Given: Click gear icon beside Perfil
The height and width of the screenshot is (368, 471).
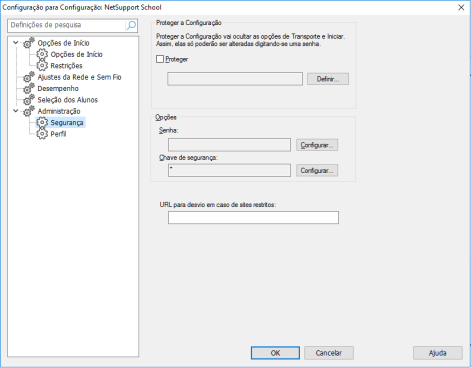Looking at the screenshot, I should (42, 134).
